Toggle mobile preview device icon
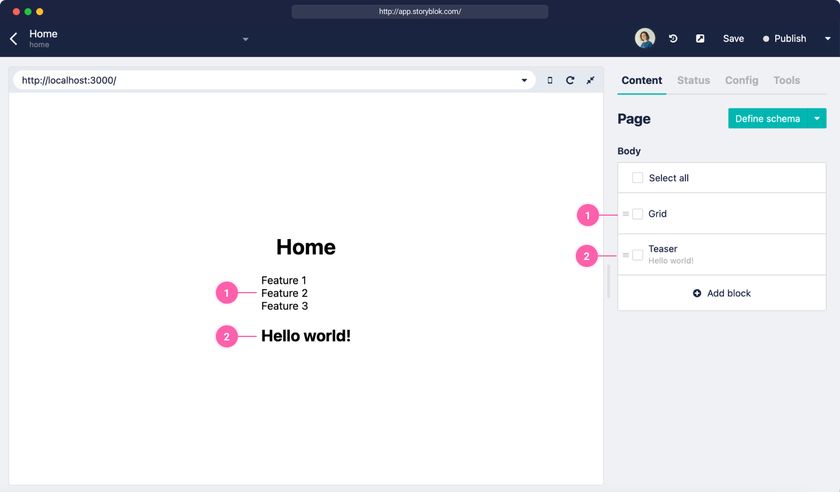Screen dimensions: 840x492 coord(550,80)
